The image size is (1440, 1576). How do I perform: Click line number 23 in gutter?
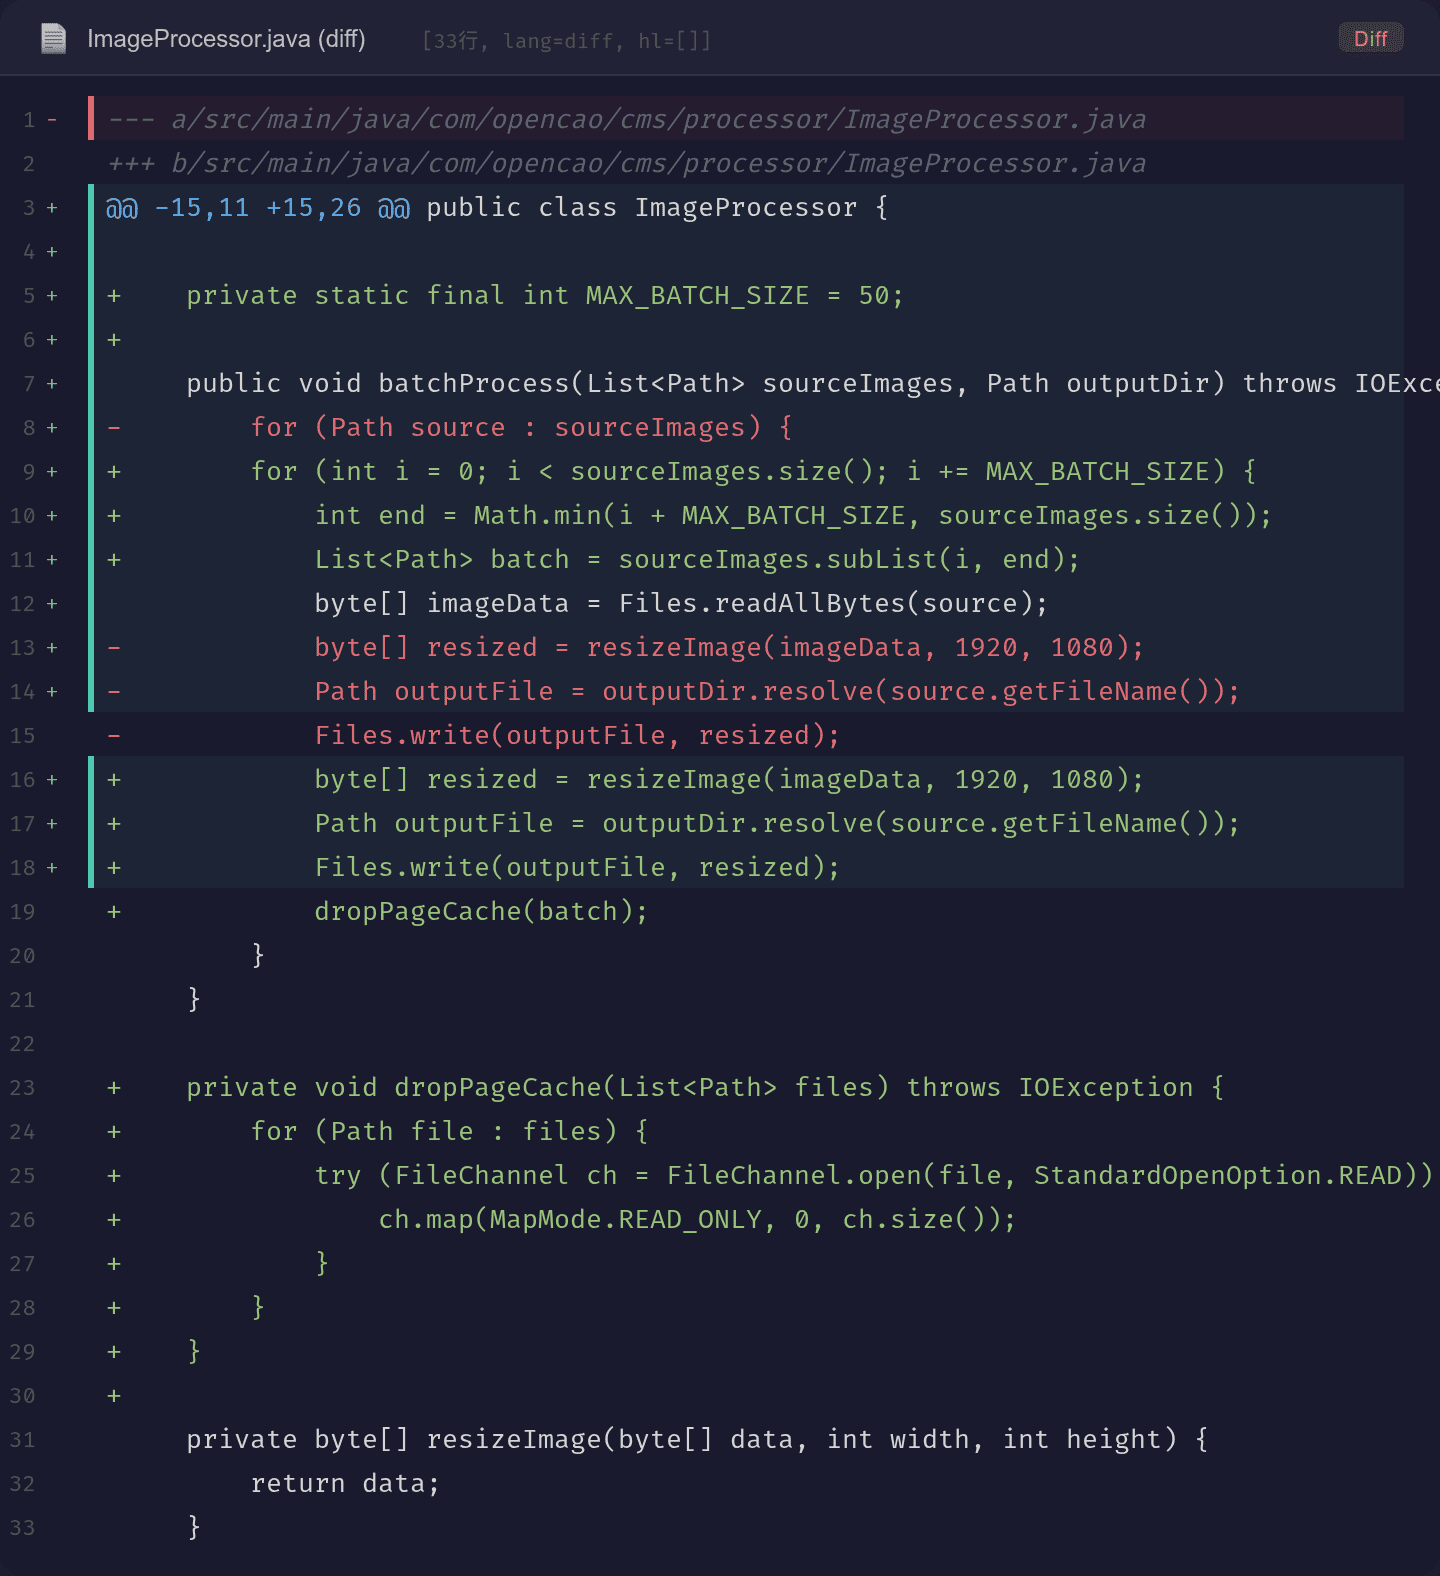[22, 1088]
